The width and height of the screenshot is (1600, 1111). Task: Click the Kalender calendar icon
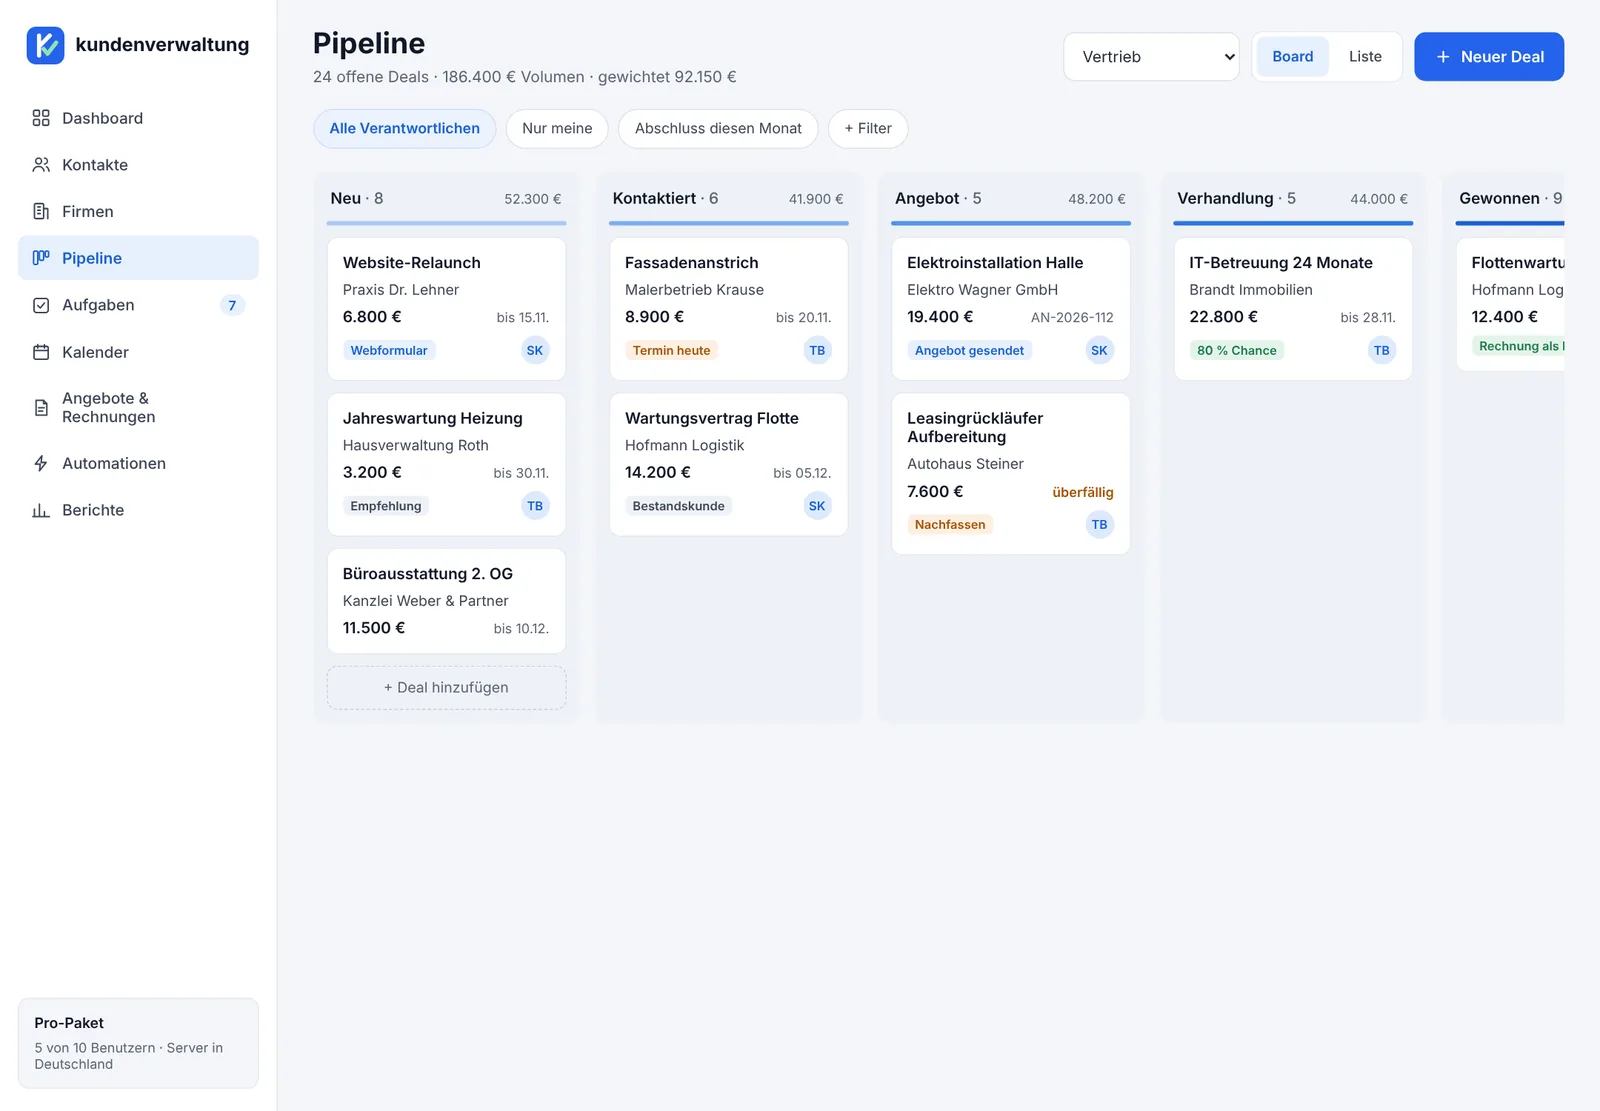coord(41,352)
